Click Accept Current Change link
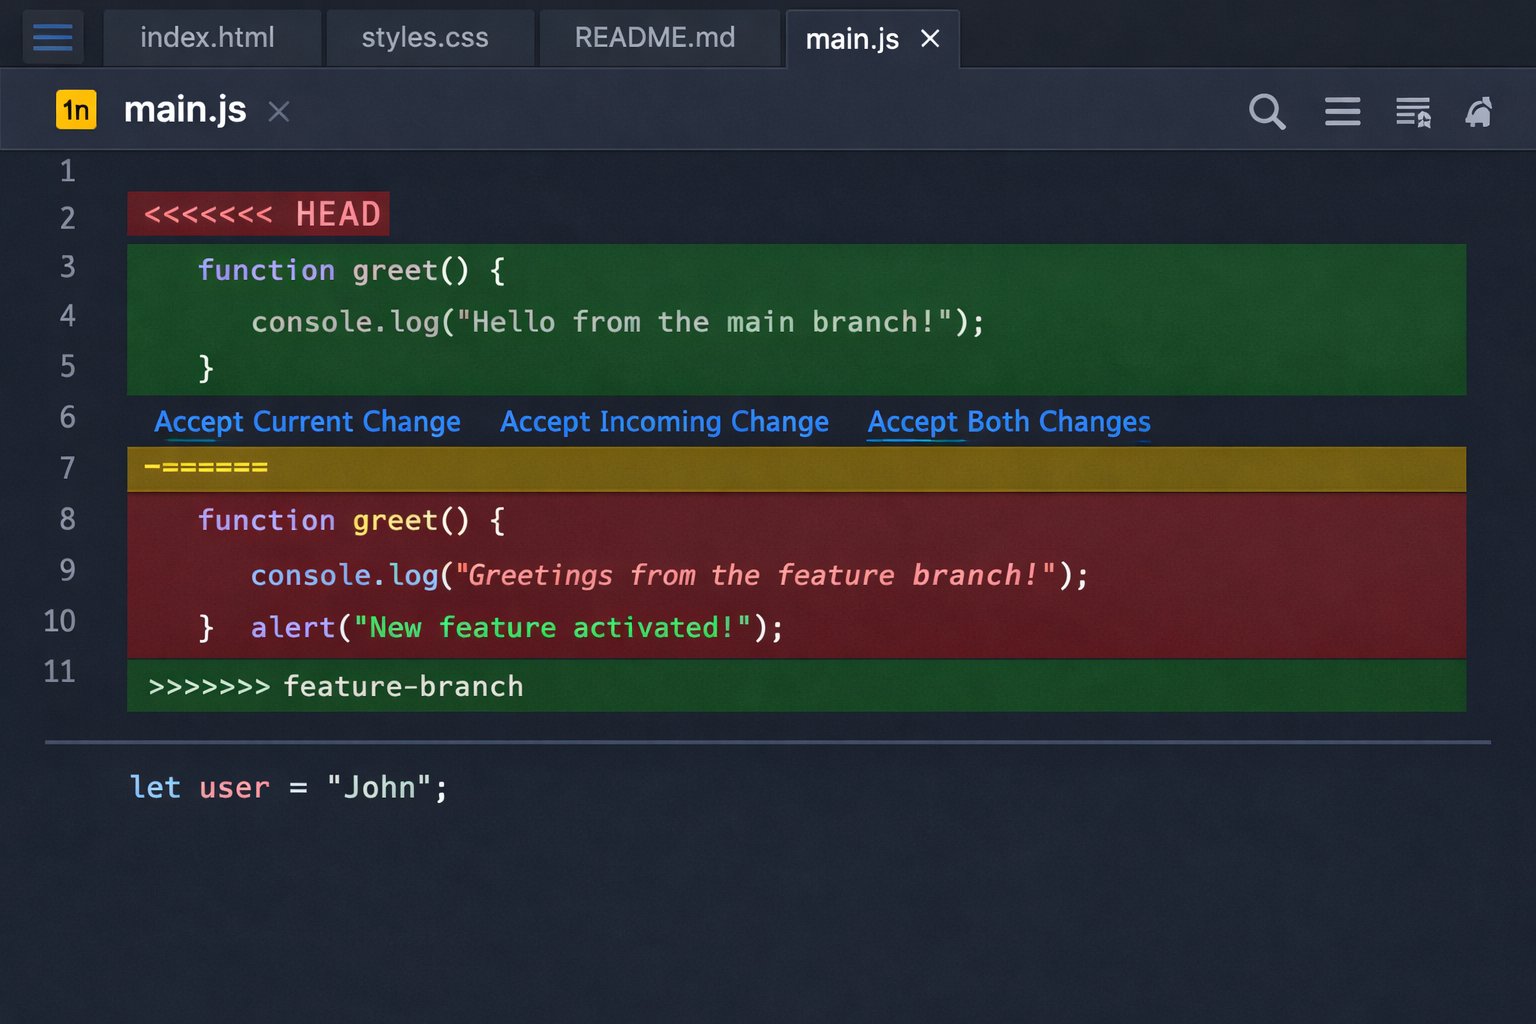1536x1024 pixels. point(307,422)
